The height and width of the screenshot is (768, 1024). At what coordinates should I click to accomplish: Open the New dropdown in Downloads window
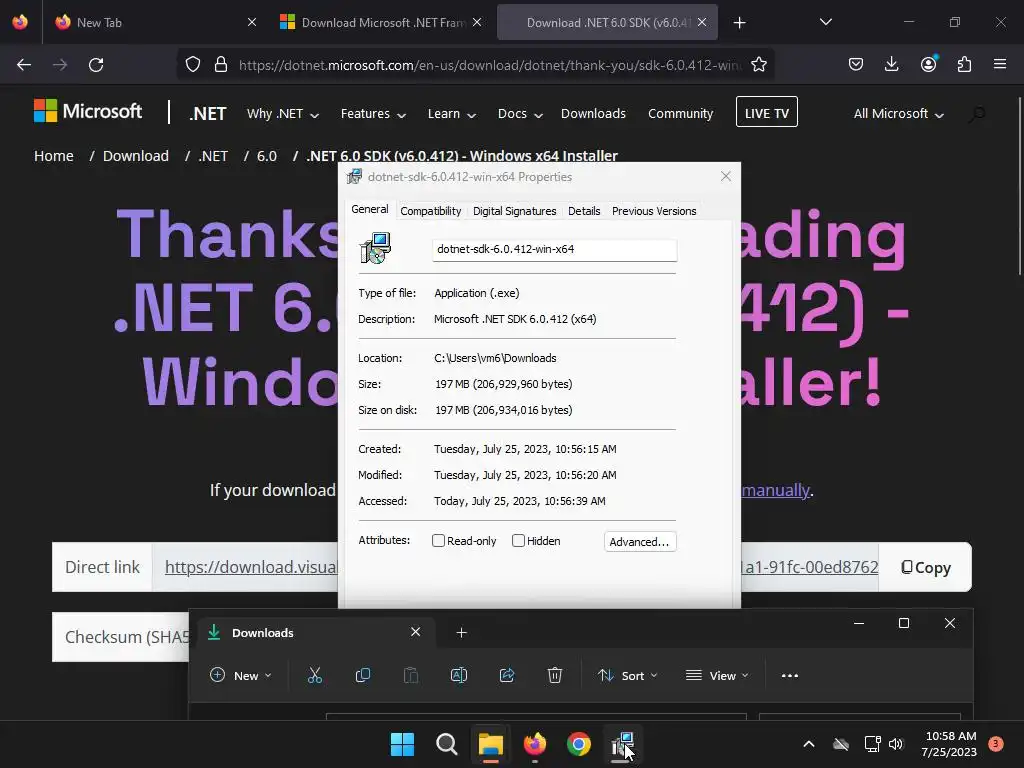pyautogui.click(x=240, y=675)
